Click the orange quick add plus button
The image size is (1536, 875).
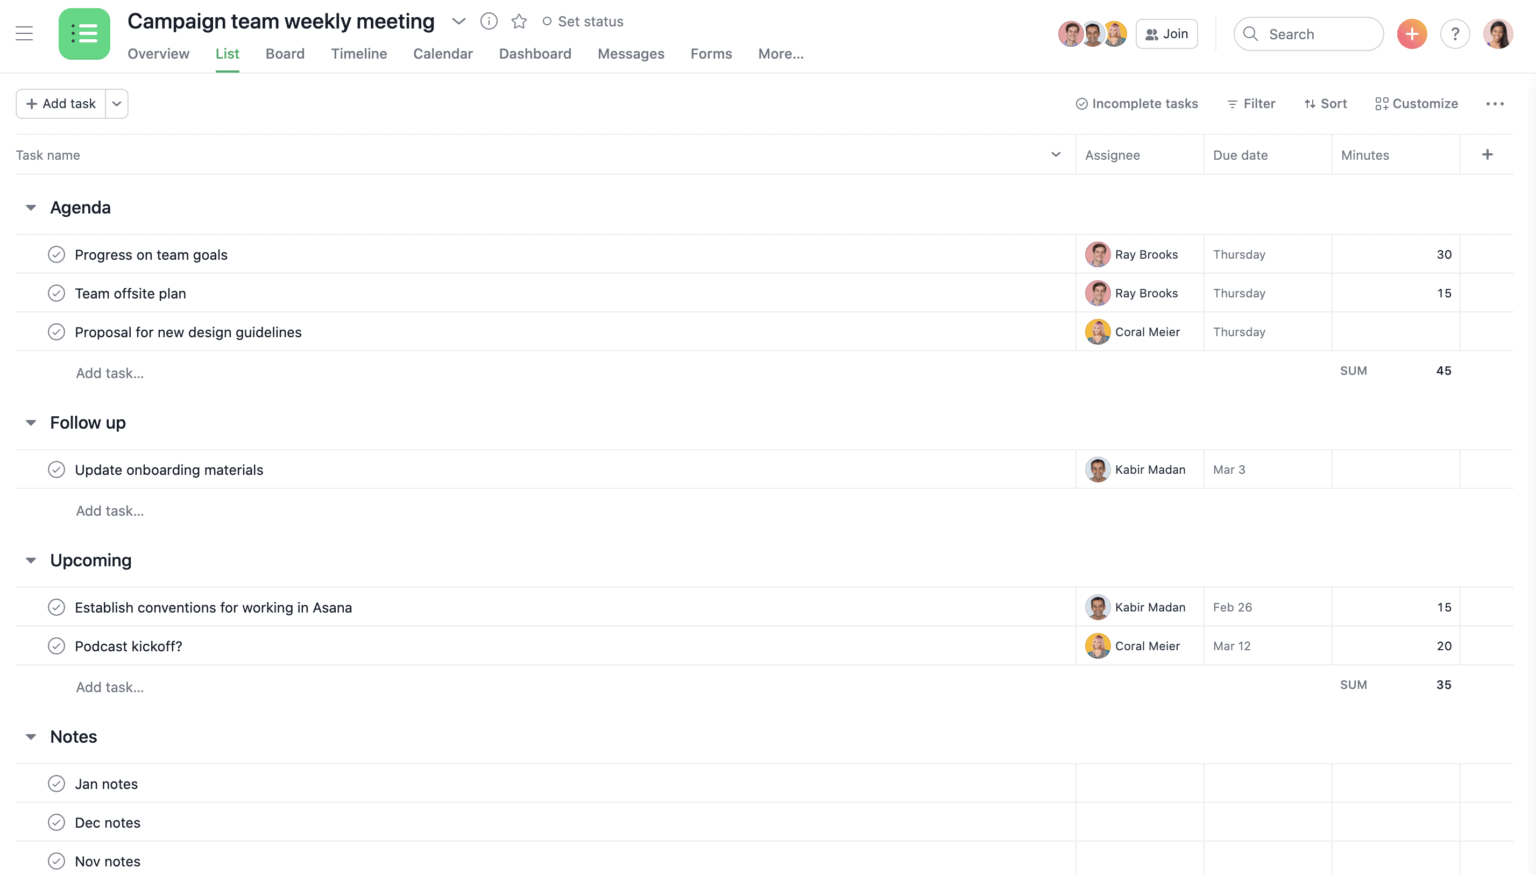tap(1412, 34)
